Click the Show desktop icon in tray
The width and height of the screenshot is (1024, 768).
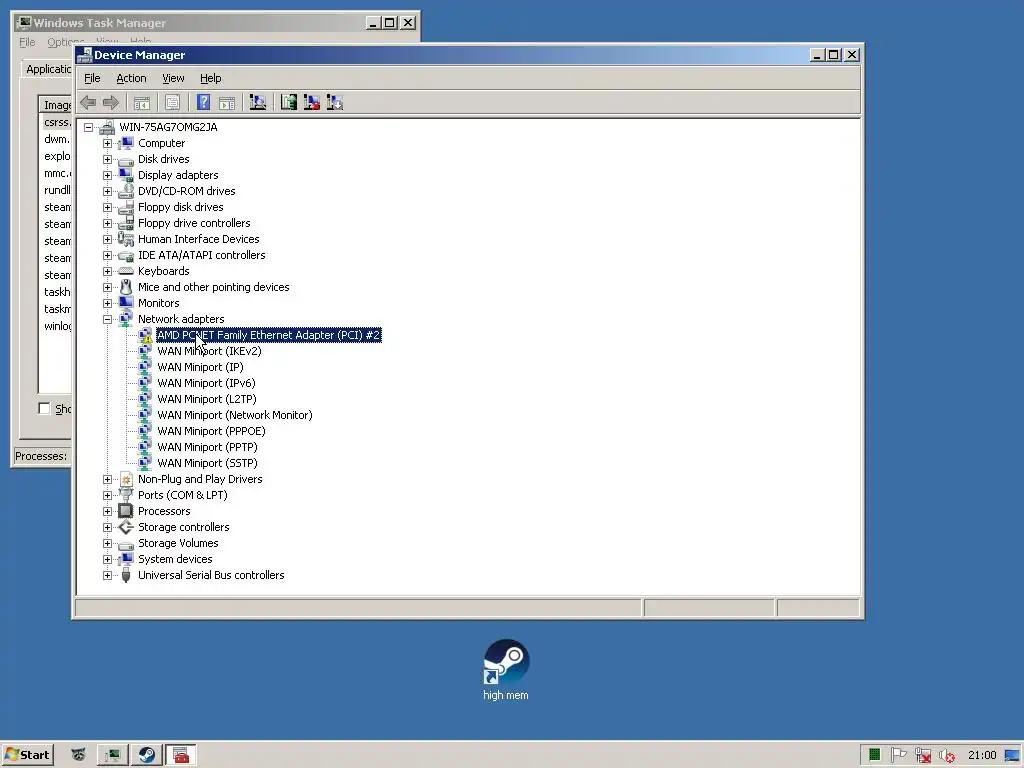click(x=1012, y=755)
